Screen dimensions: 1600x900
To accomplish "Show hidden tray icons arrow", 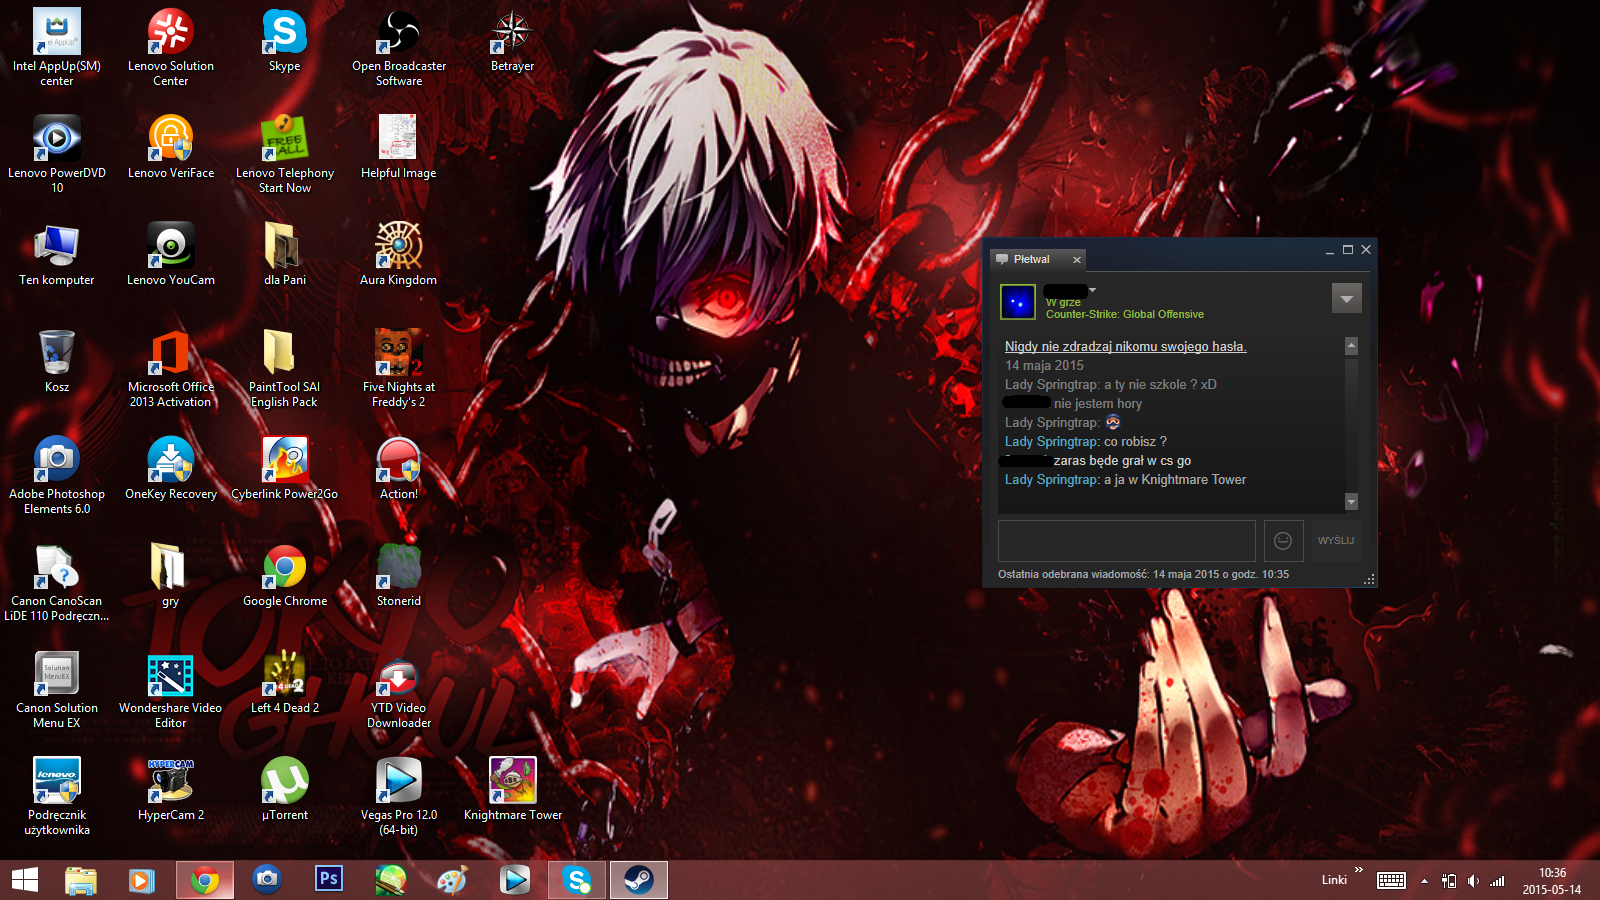I will 1424,881.
